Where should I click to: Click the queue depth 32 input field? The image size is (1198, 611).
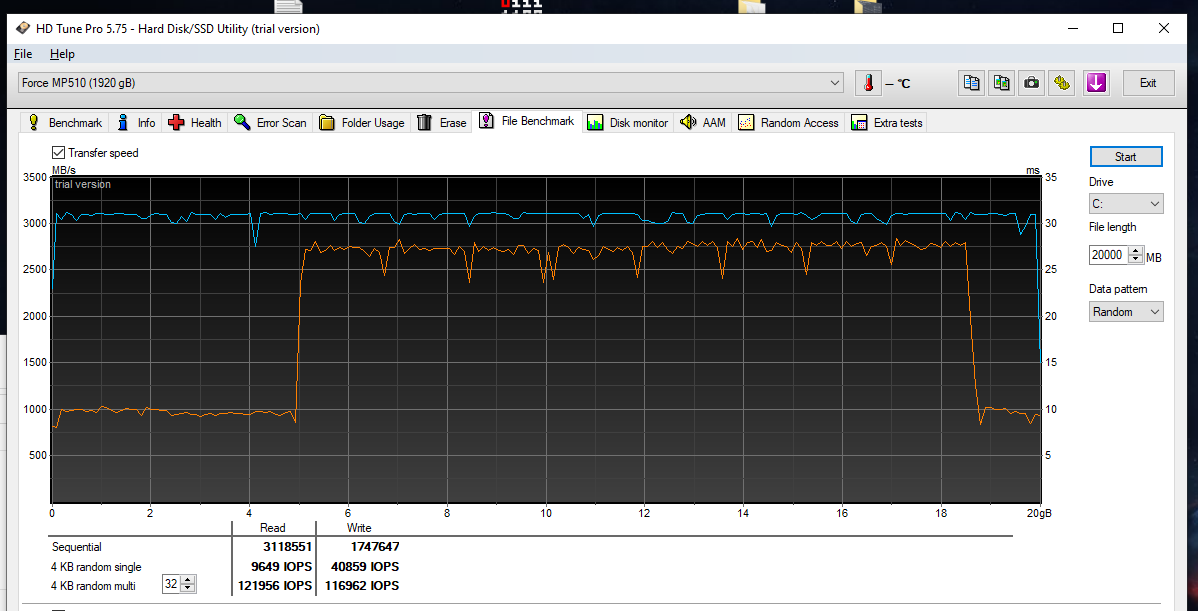click(x=173, y=585)
